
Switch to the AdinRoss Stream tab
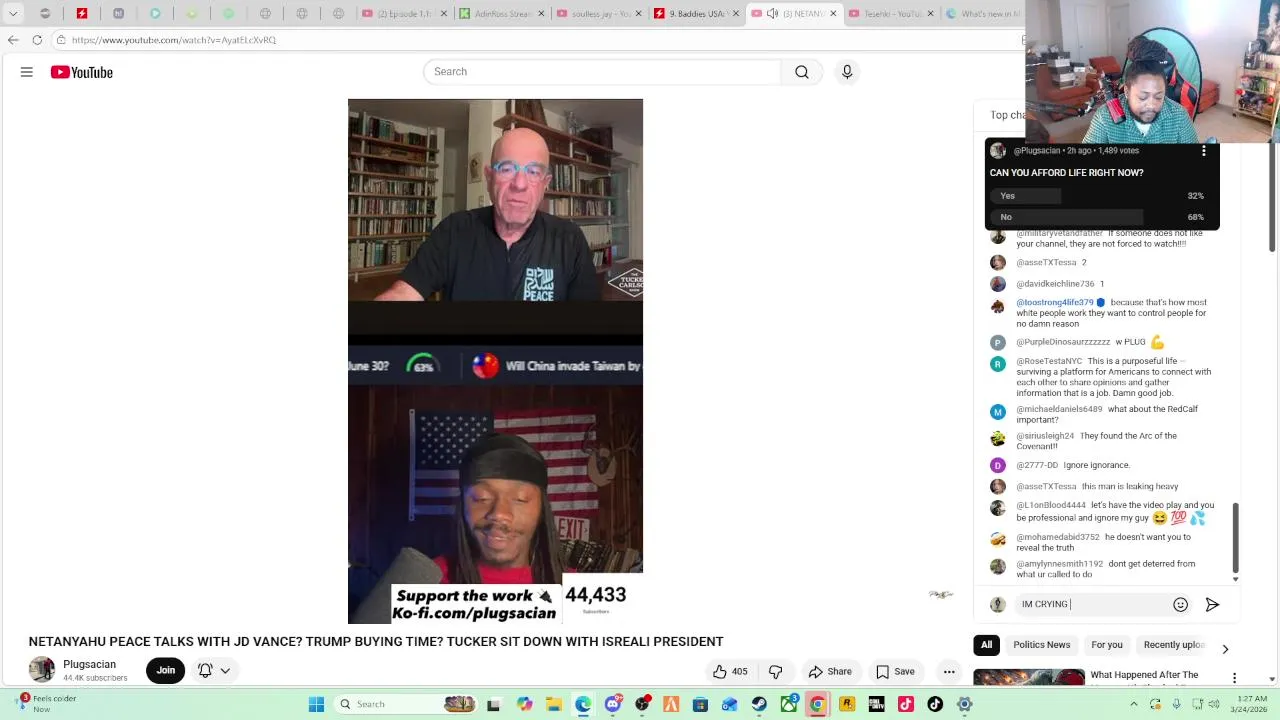(495, 14)
